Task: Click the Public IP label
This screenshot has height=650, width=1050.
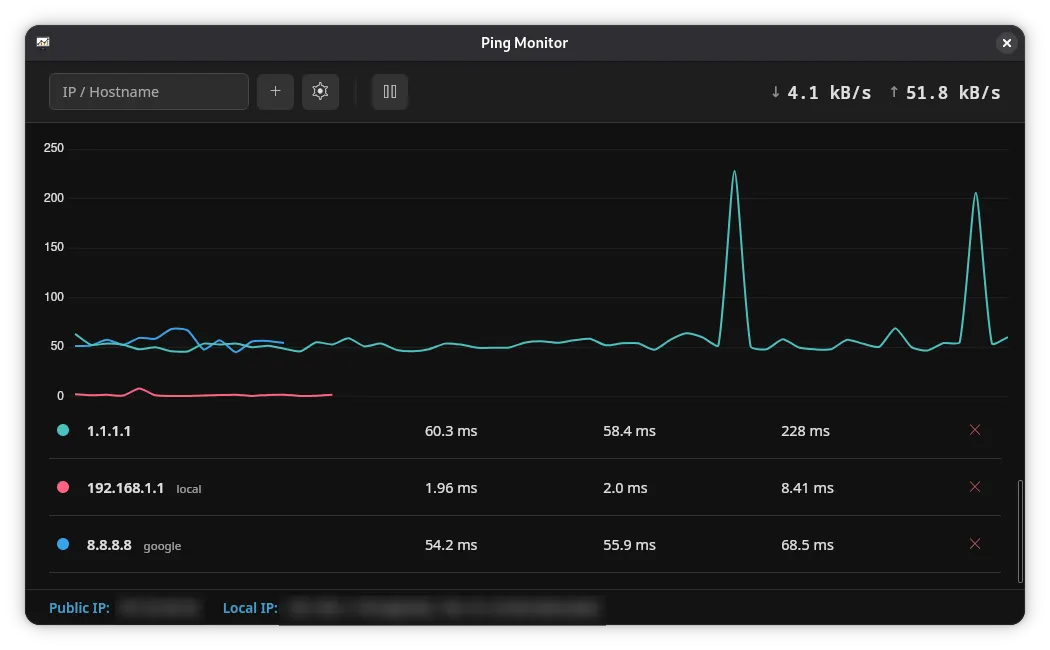Action: coord(79,608)
